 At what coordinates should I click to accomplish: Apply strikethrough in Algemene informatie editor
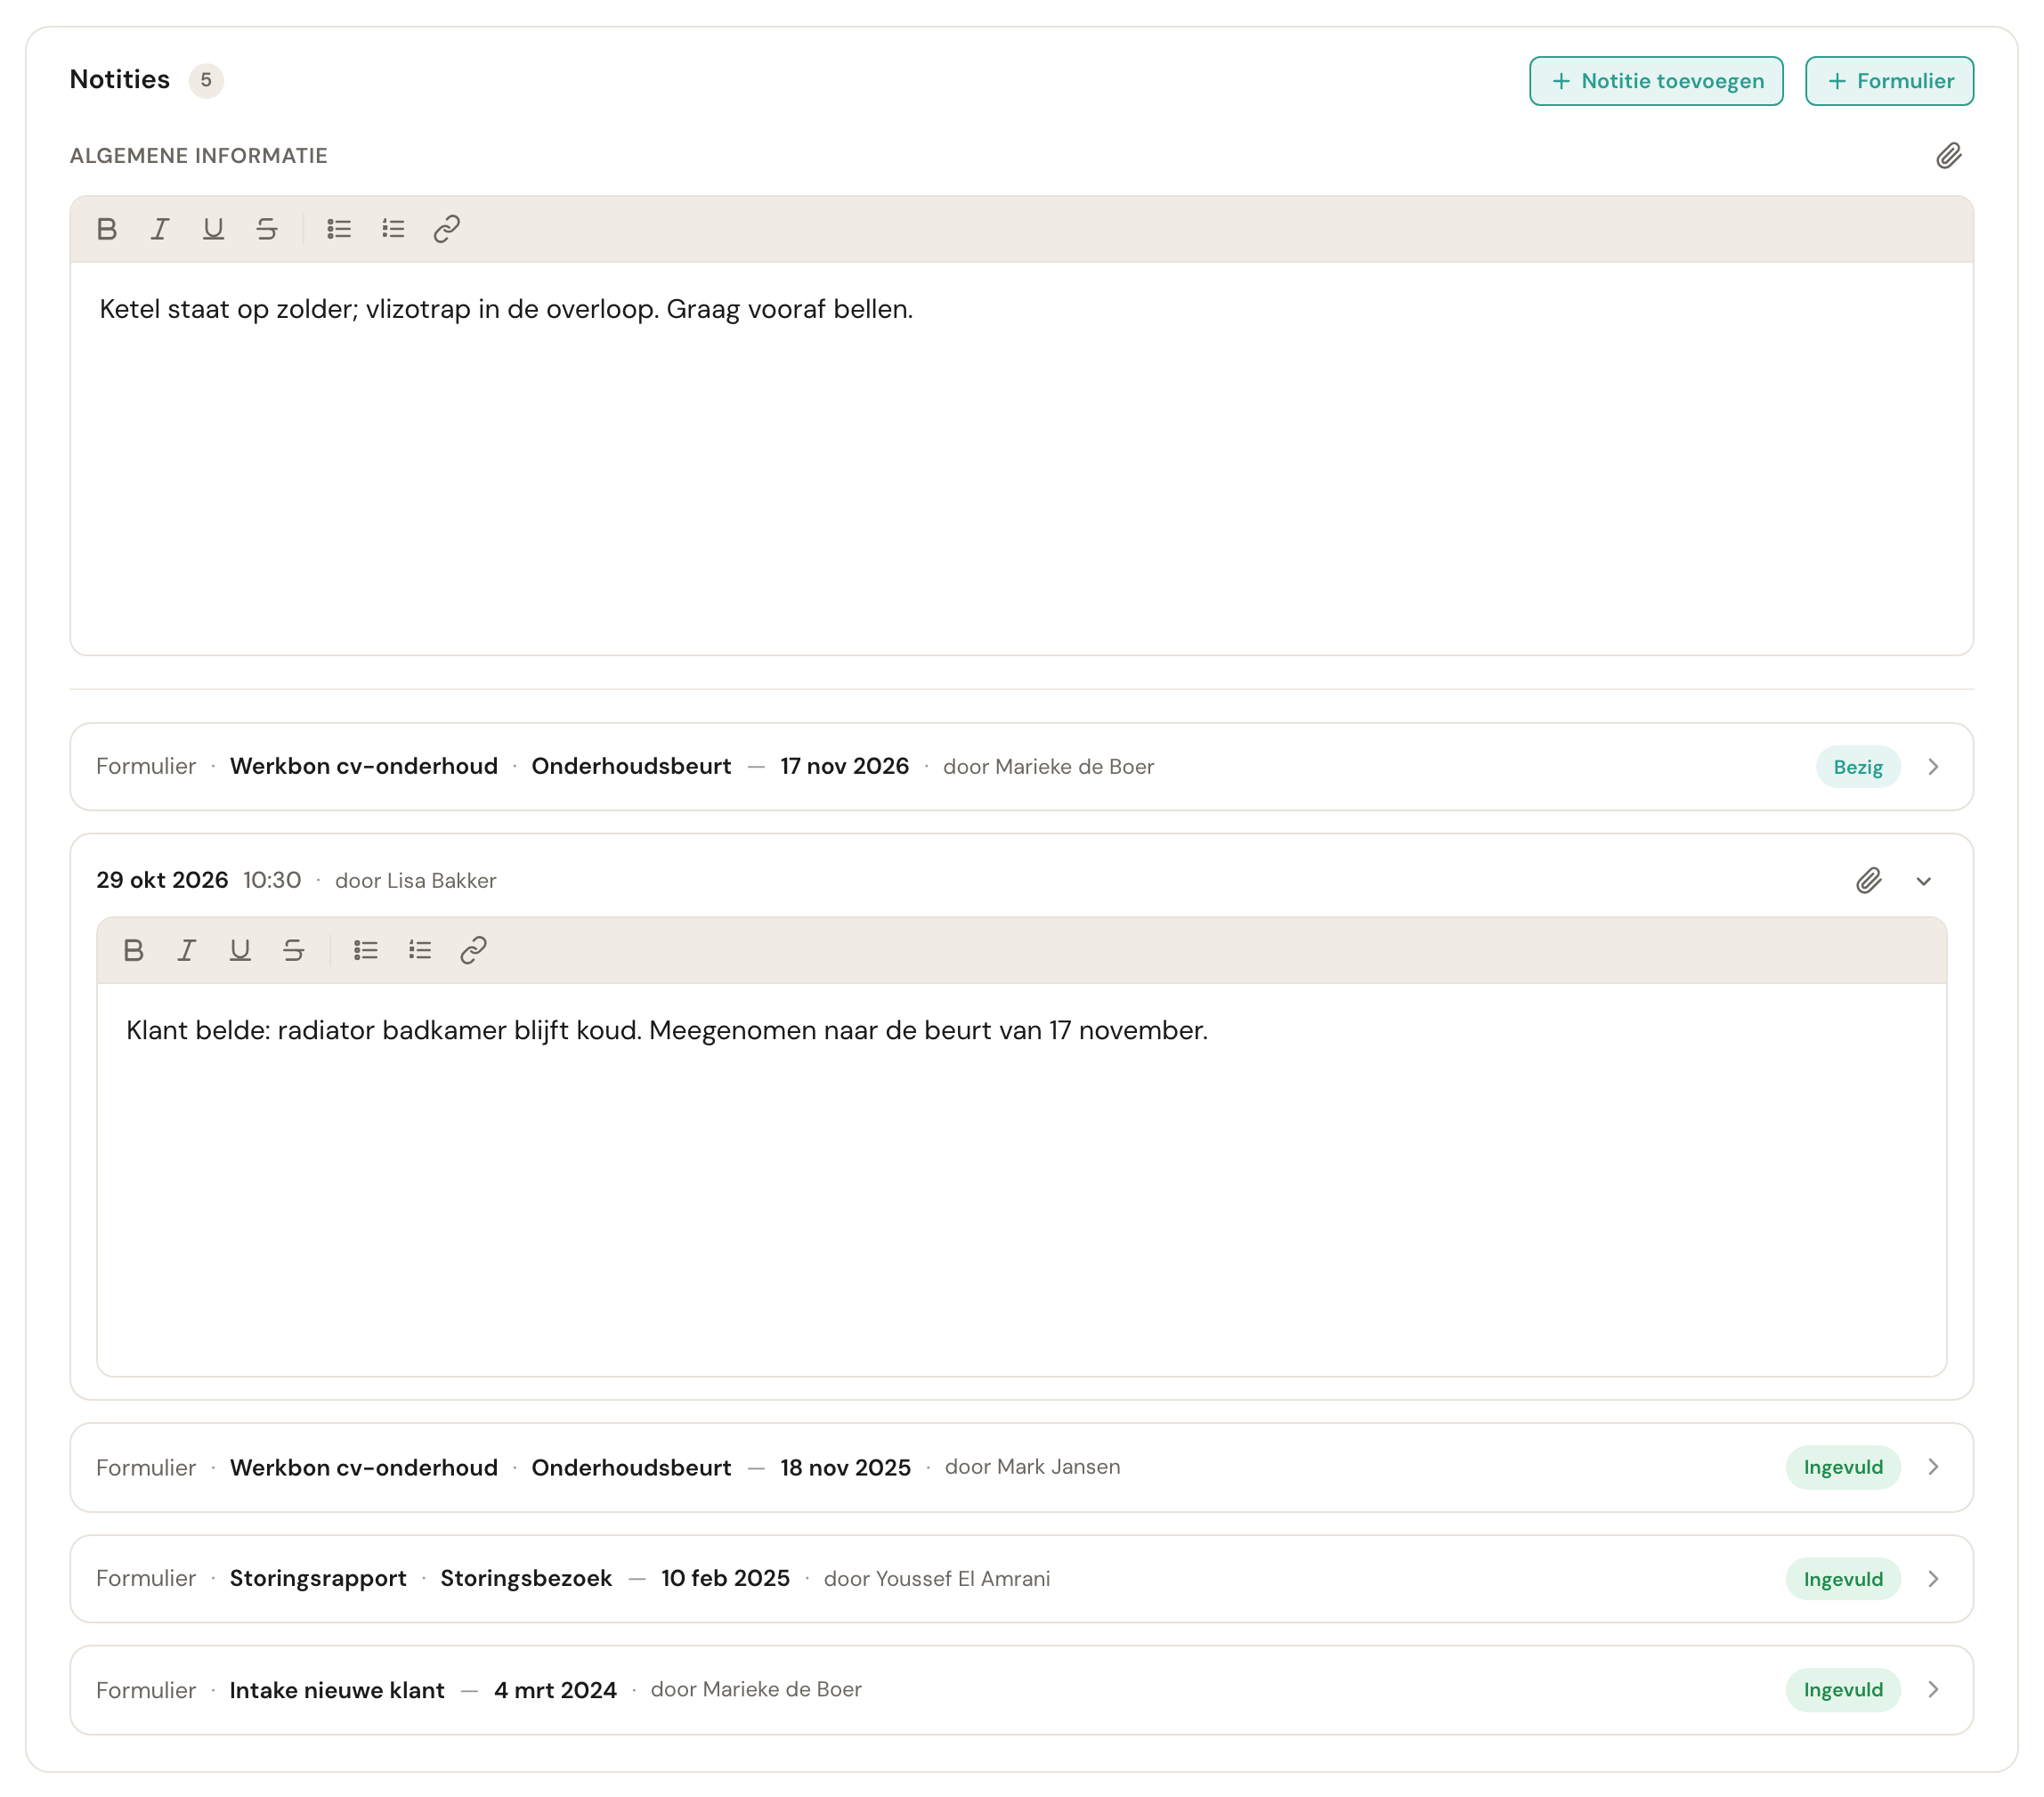click(x=266, y=229)
